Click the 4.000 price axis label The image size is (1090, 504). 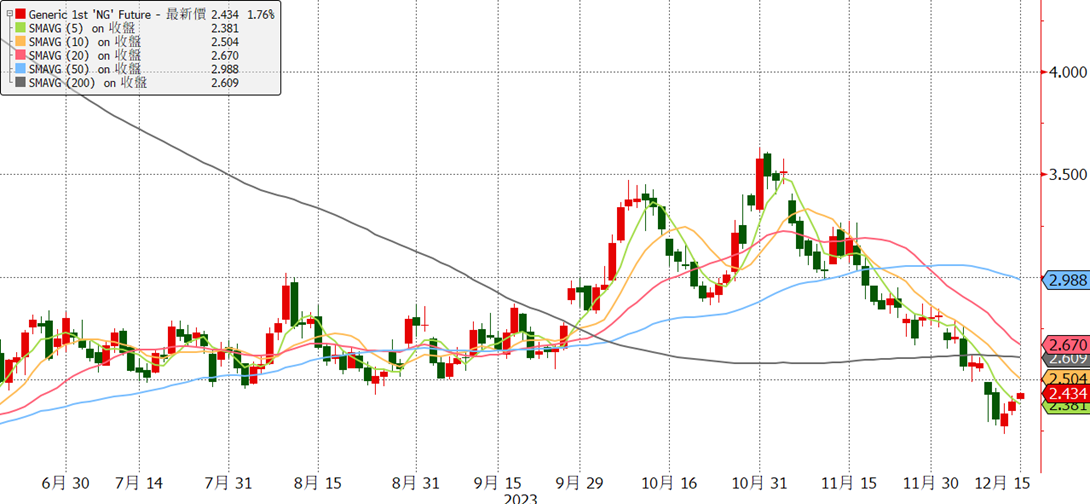[1066, 72]
